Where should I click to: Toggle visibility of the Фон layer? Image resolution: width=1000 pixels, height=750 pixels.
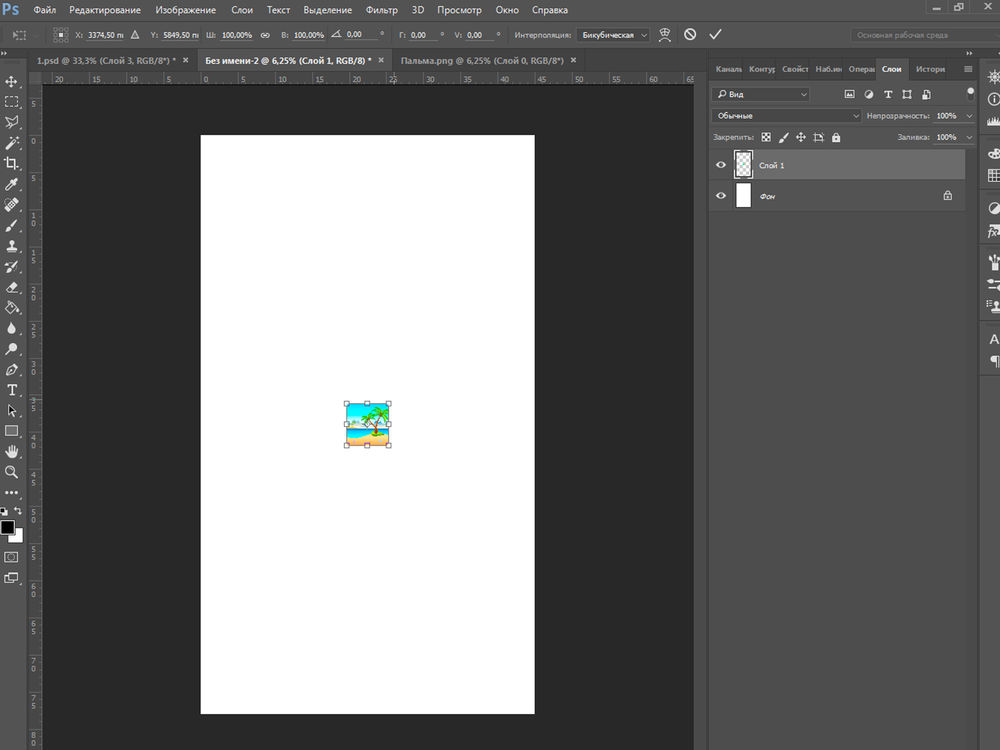click(721, 196)
